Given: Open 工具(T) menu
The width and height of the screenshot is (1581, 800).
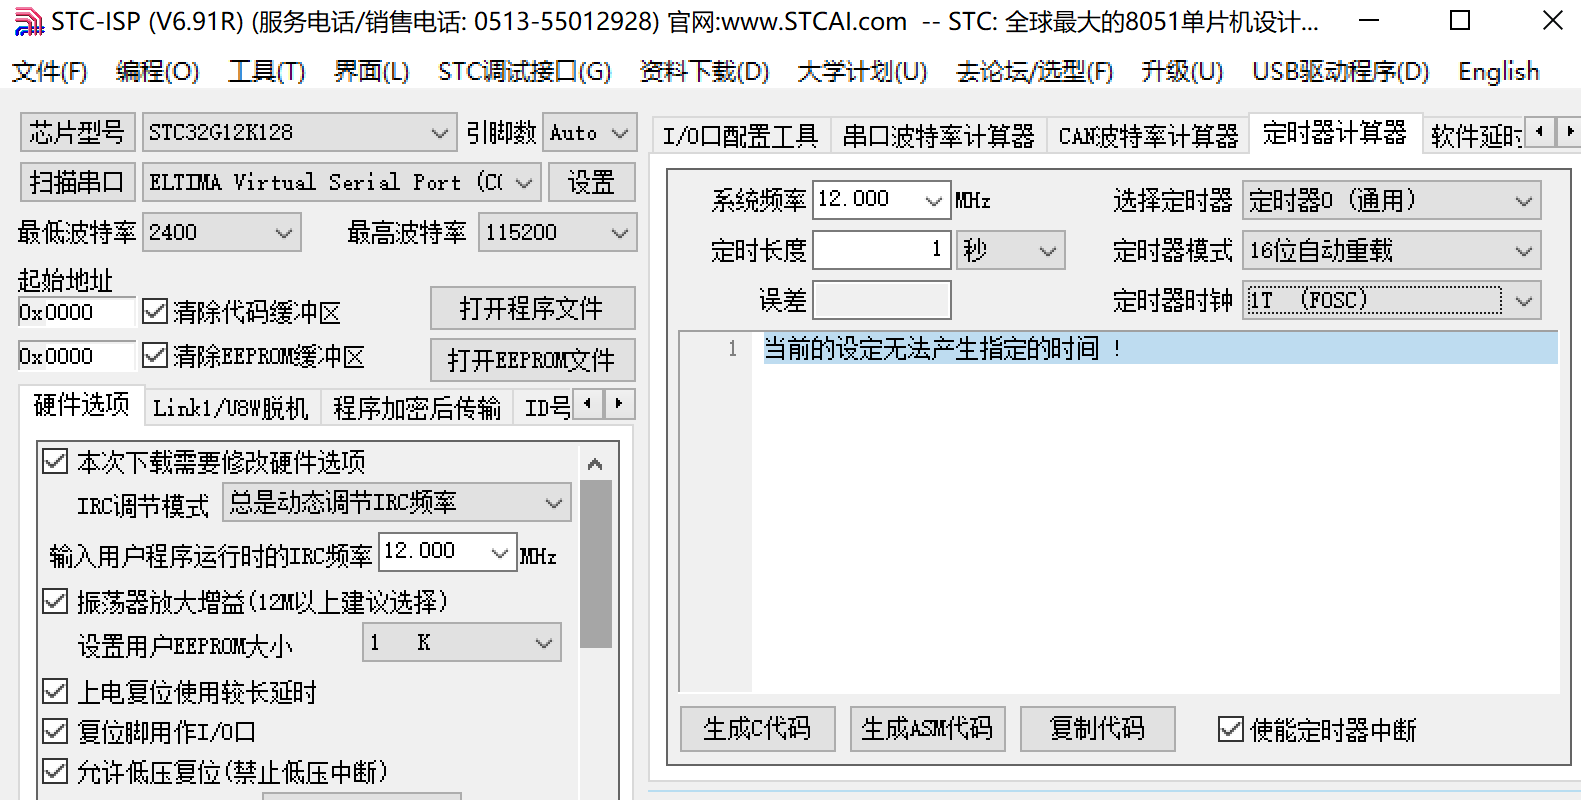Looking at the screenshot, I should 266,71.
